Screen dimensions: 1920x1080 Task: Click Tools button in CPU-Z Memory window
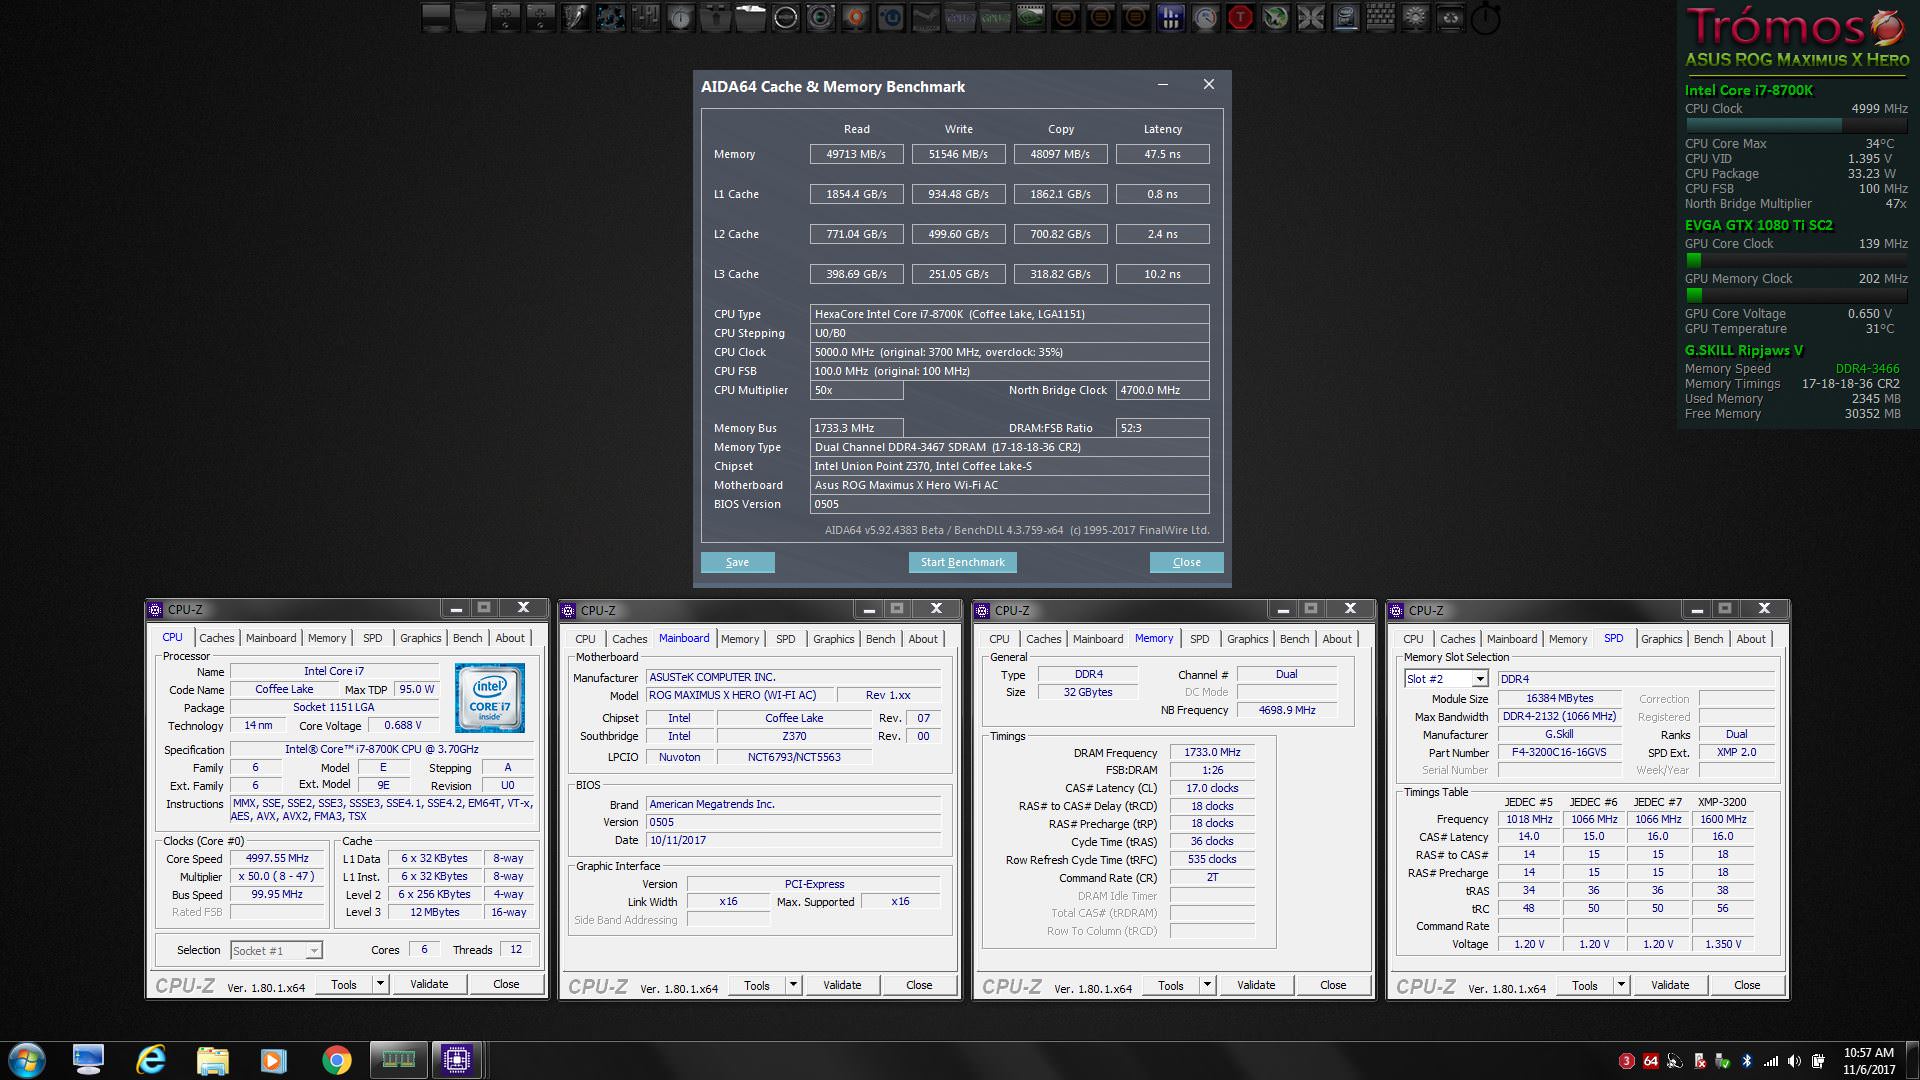[x=1170, y=985]
